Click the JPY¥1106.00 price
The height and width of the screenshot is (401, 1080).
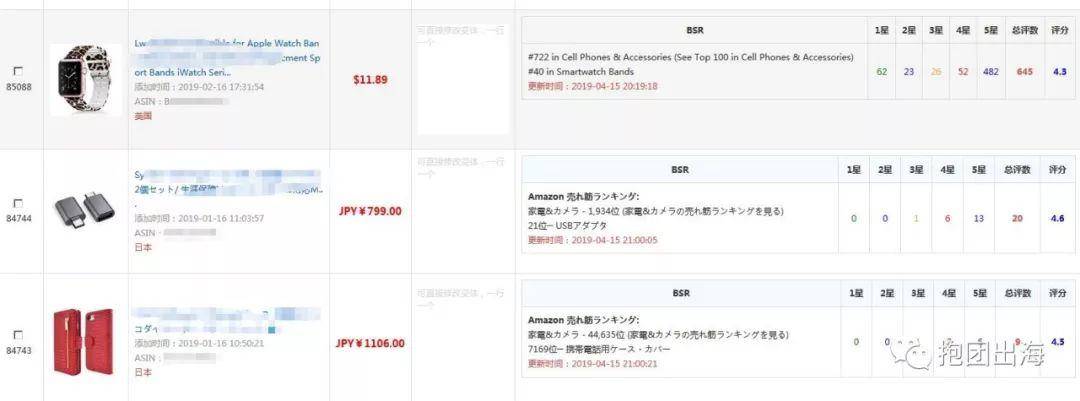click(x=370, y=343)
